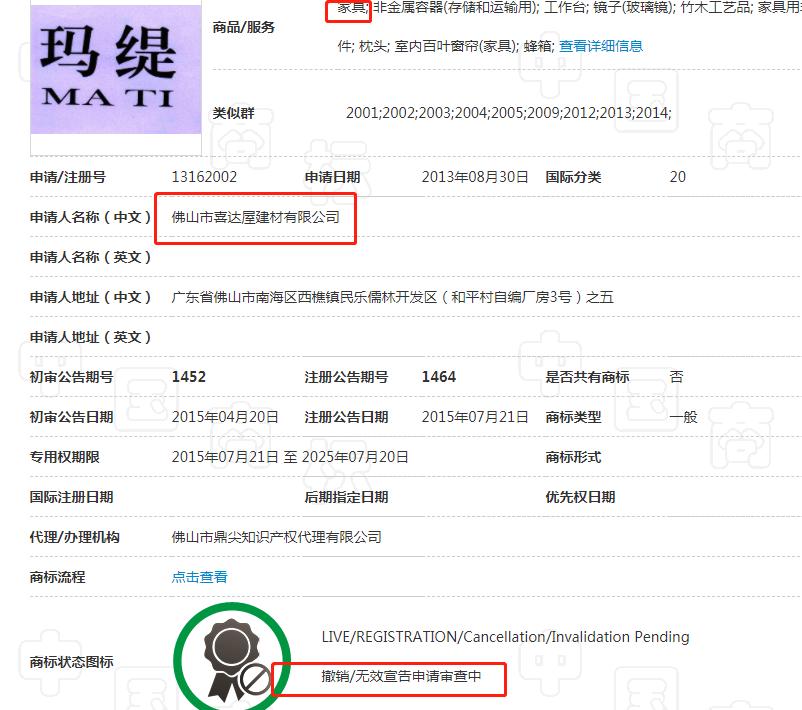This screenshot has height=710, width=802.
Task: Click 注册公告期号 value 1464
Action: tap(438, 377)
